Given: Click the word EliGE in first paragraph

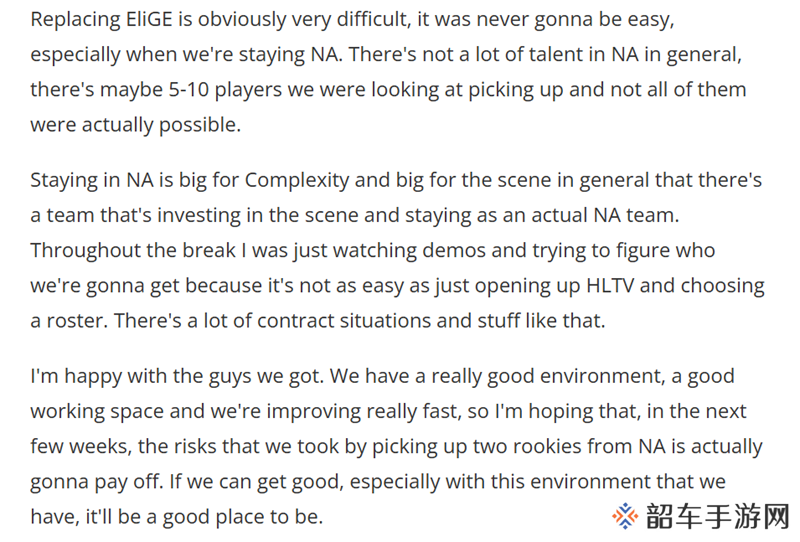Looking at the screenshot, I should coord(149,19).
